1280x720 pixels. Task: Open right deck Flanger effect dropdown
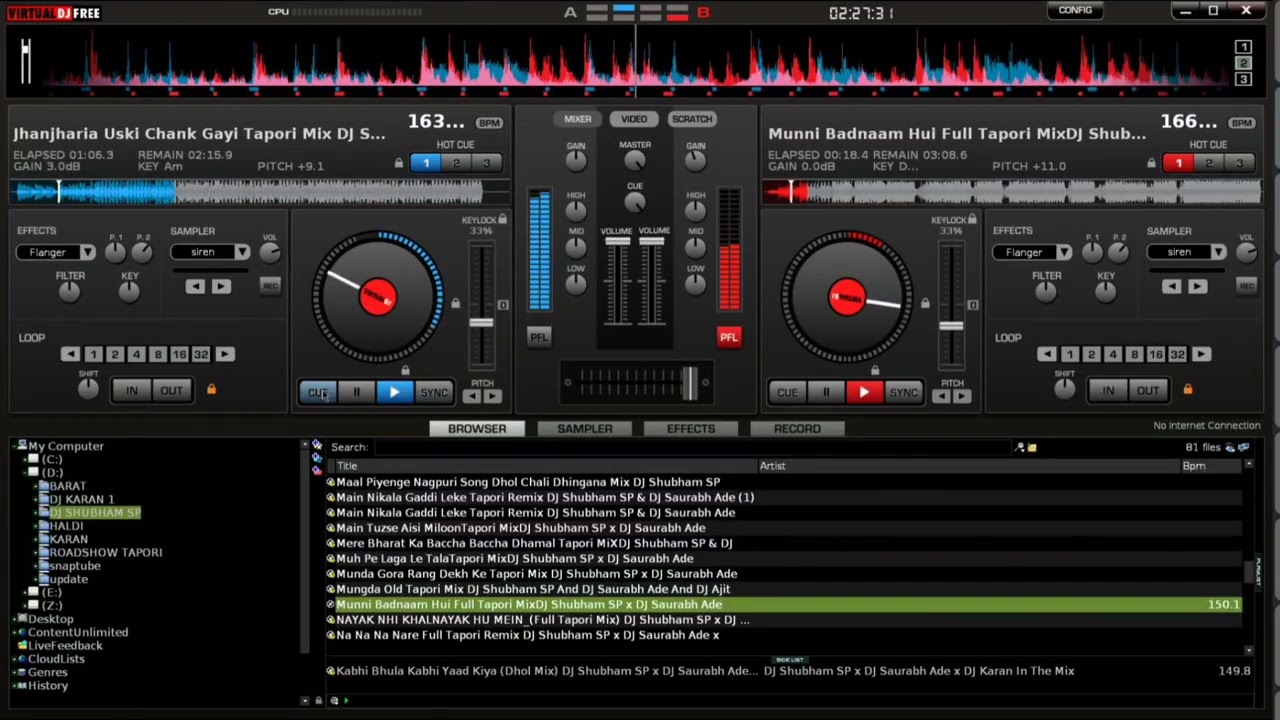click(x=1064, y=253)
